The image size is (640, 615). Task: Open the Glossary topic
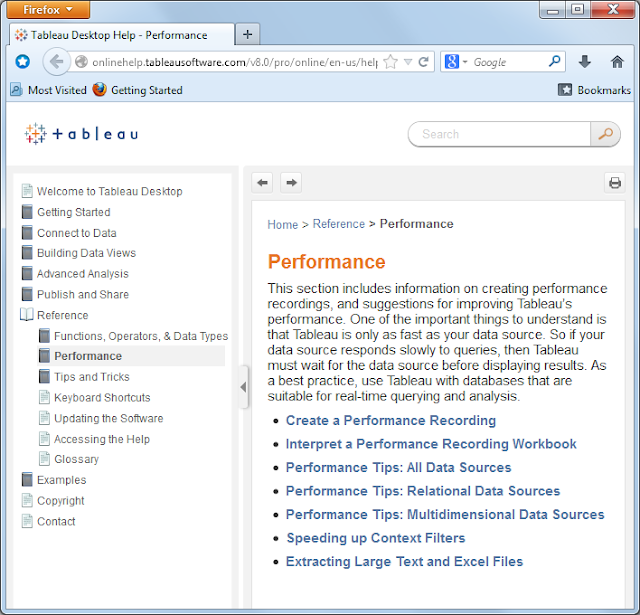(x=76, y=459)
